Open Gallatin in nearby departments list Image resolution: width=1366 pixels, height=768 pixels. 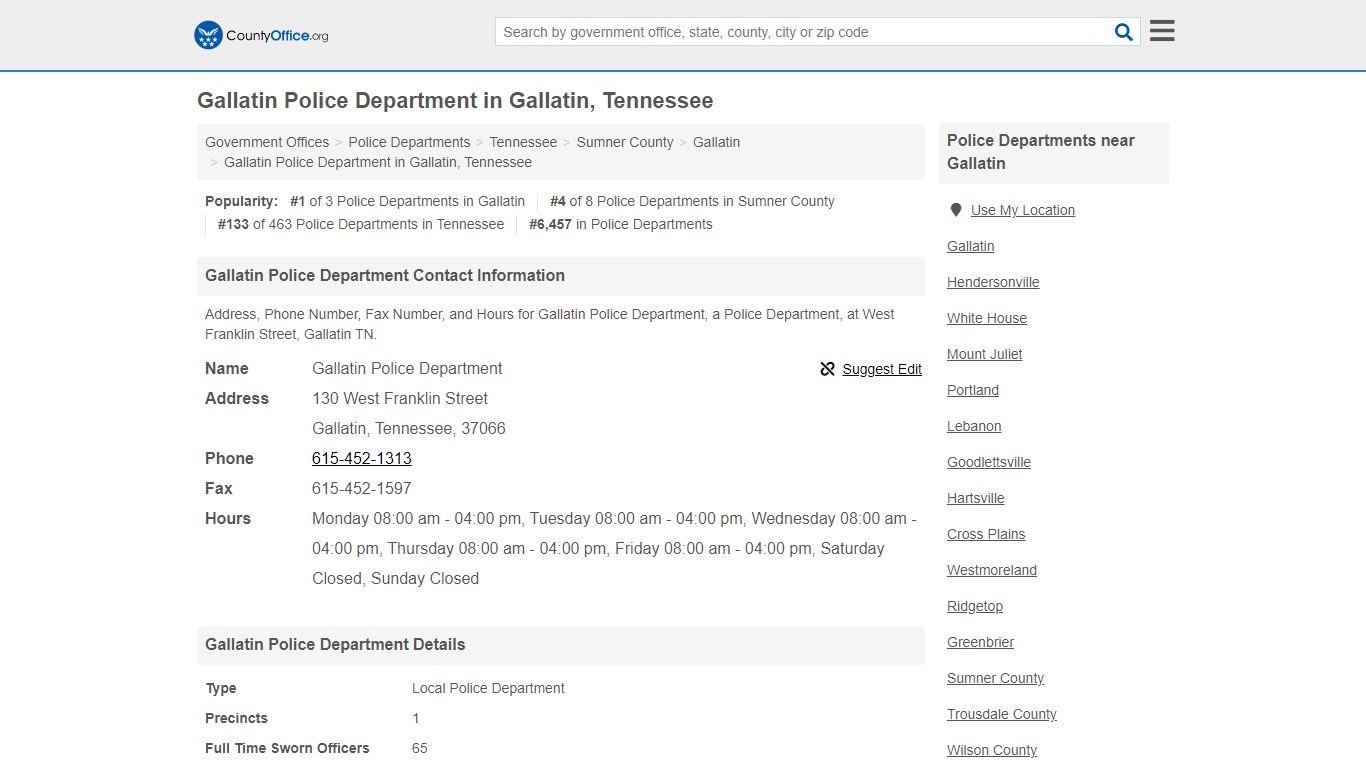point(970,246)
